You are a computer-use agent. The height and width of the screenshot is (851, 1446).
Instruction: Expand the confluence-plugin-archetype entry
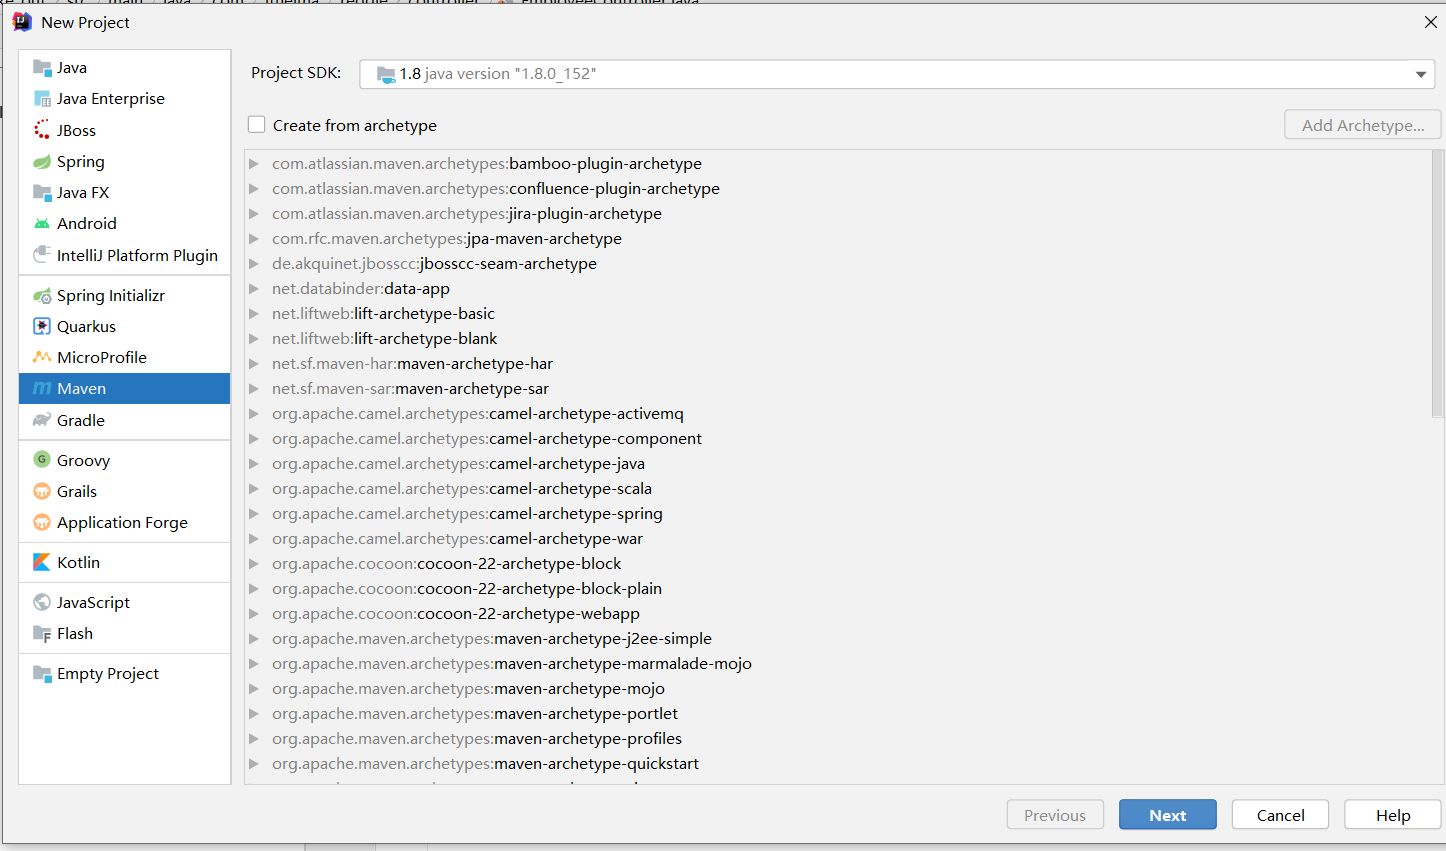click(x=254, y=189)
